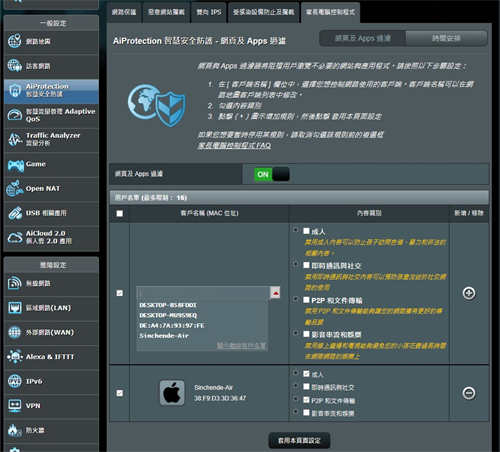The width and height of the screenshot is (500, 452).
Task: Check 即時通訊與社交 category in new rule
Action: pos(306,265)
